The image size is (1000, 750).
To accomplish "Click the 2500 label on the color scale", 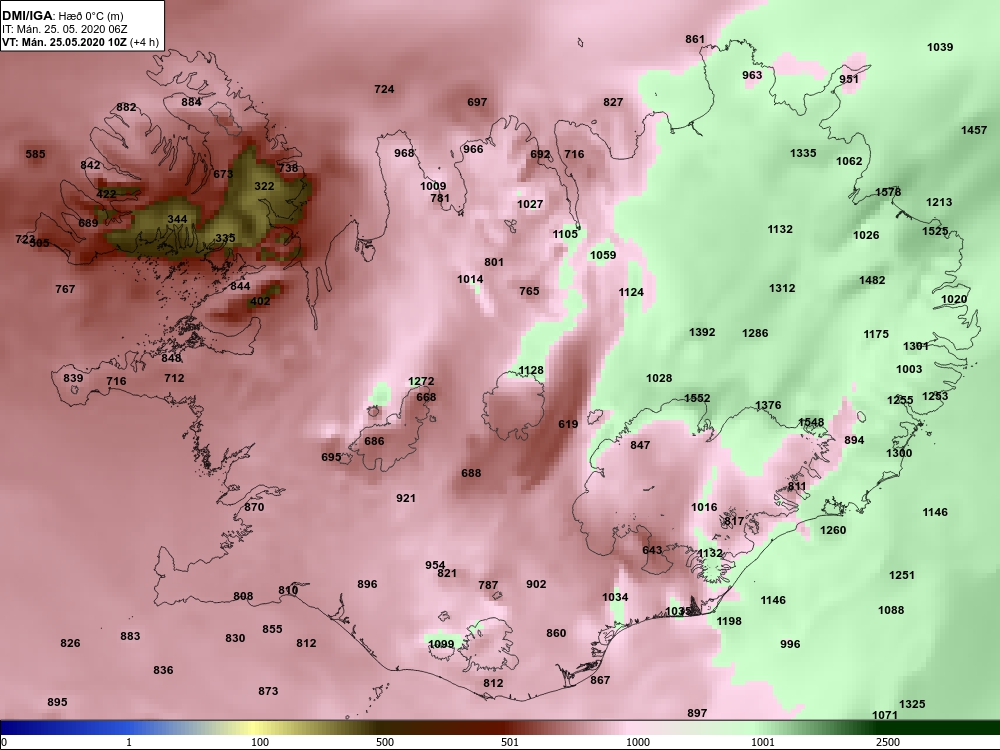I will (888, 742).
